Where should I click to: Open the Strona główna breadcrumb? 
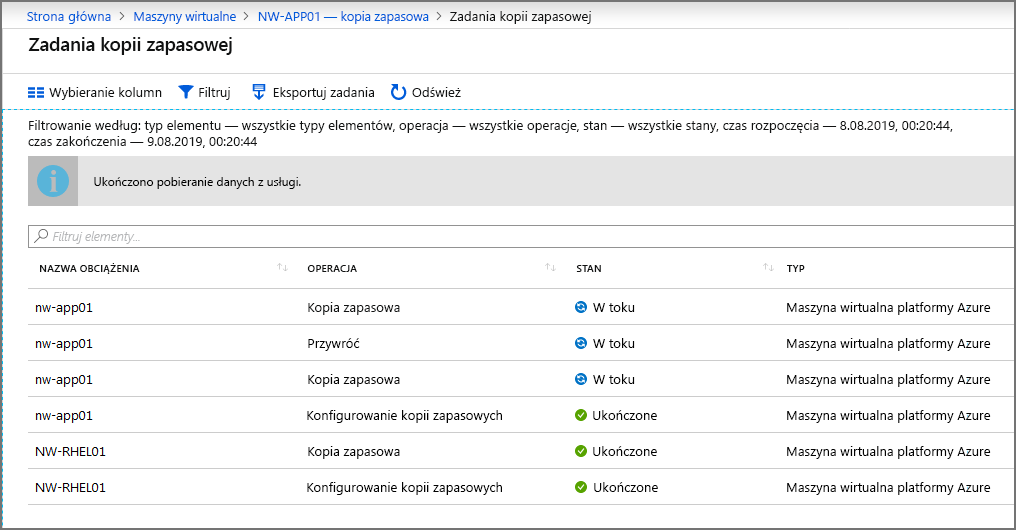pyautogui.click(x=69, y=17)
